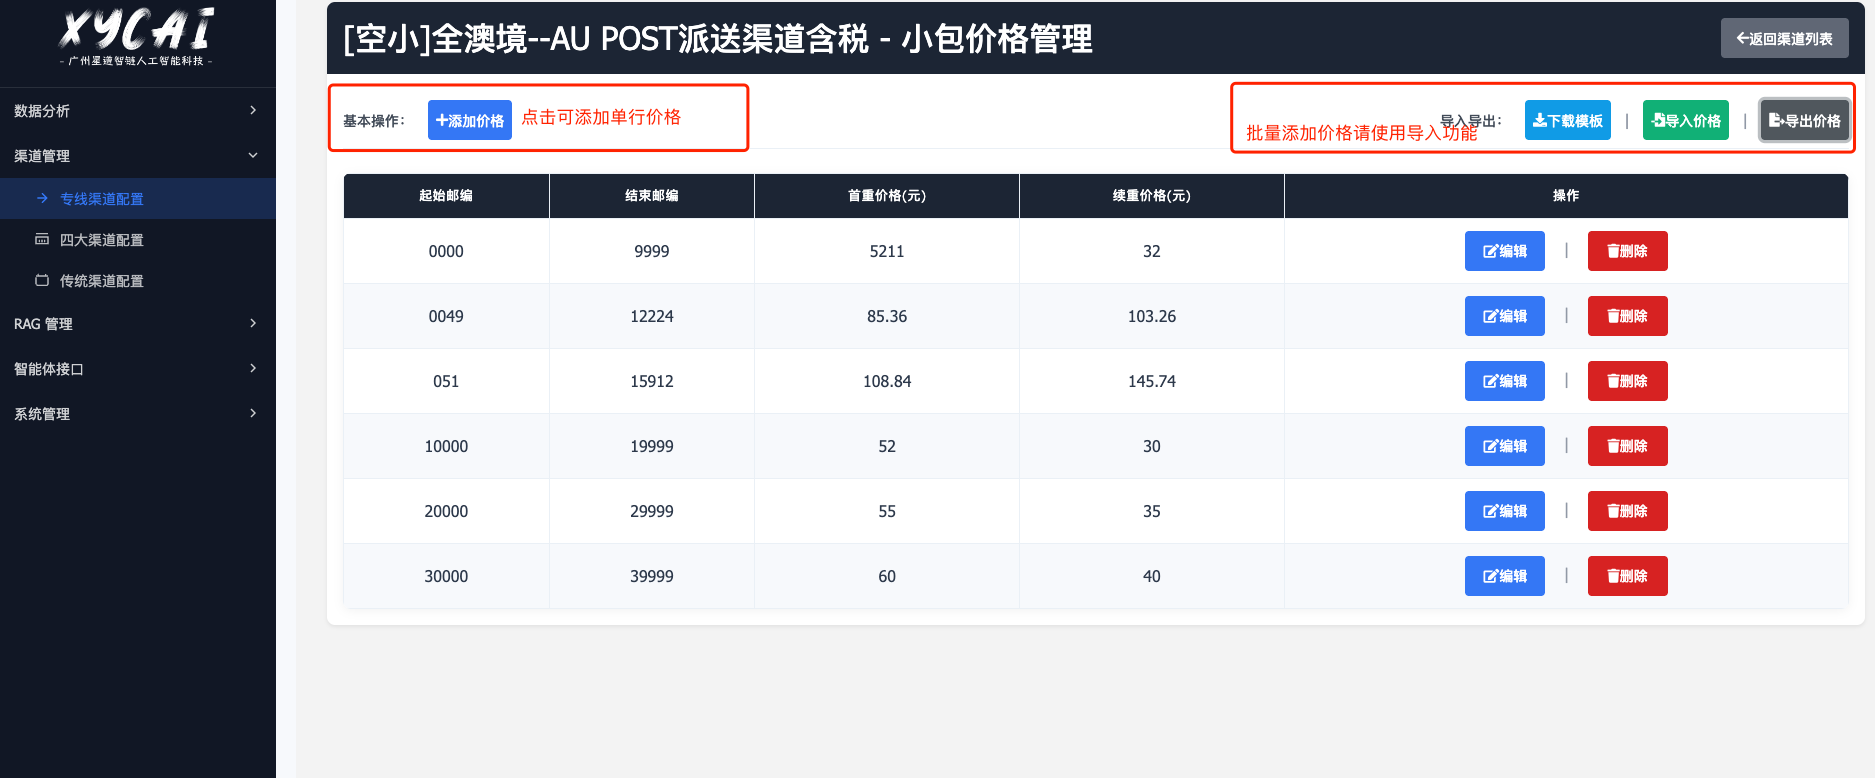
Task: Click the 起始邮编 column header
Action: tap(446, 196)
